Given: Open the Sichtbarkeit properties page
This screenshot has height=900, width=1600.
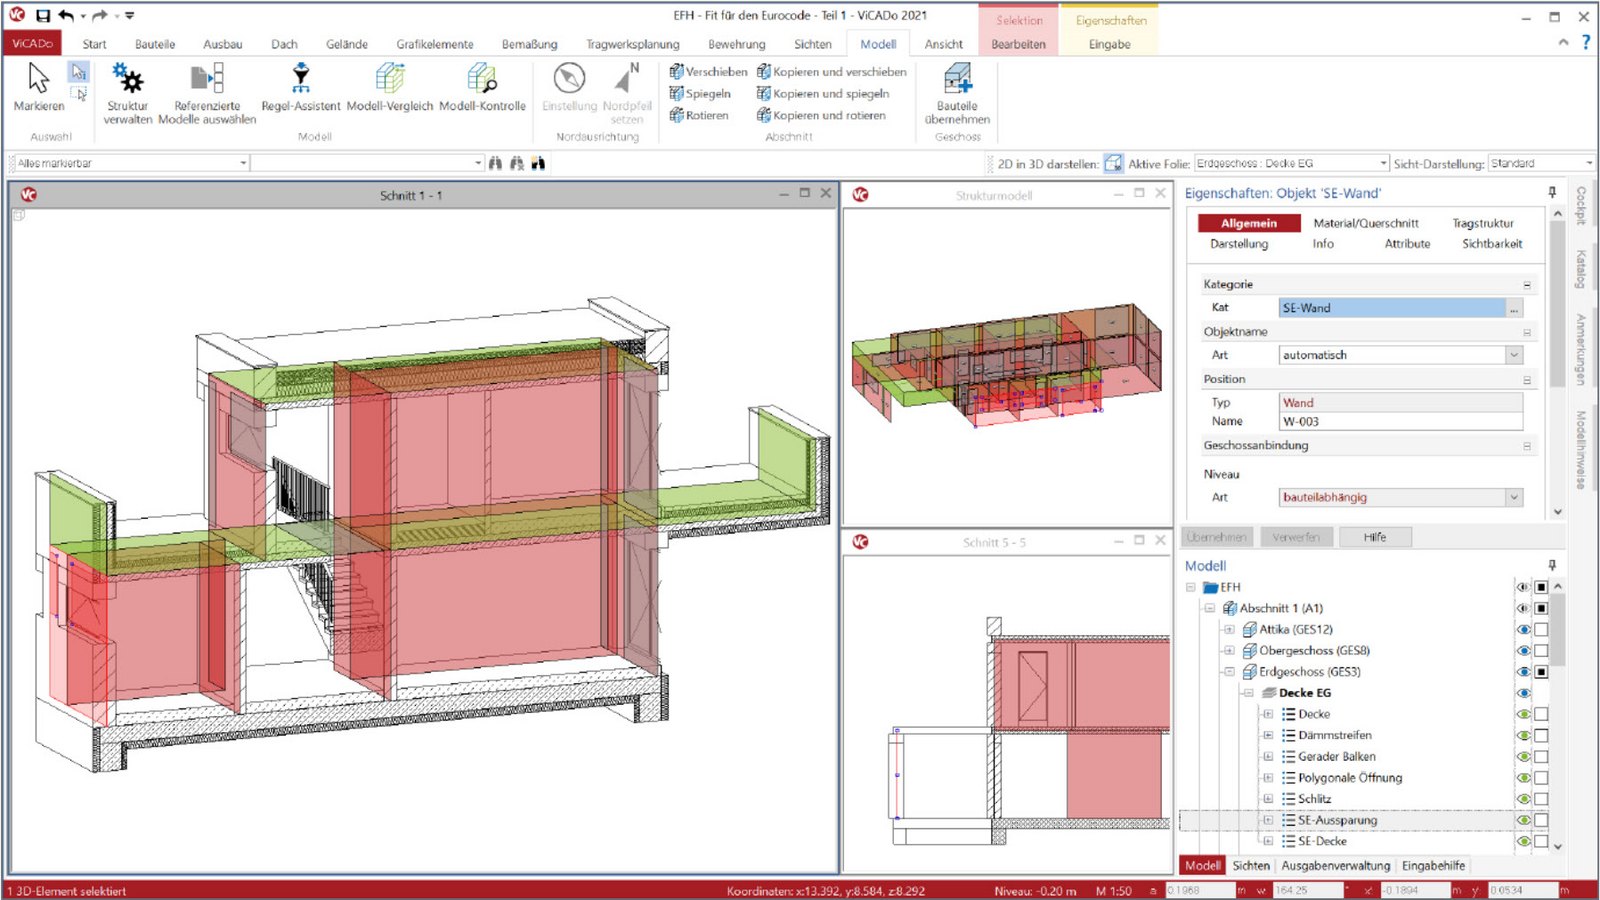Looking at the screenshot, I should pyautogui.click(x=1492, y=244).
